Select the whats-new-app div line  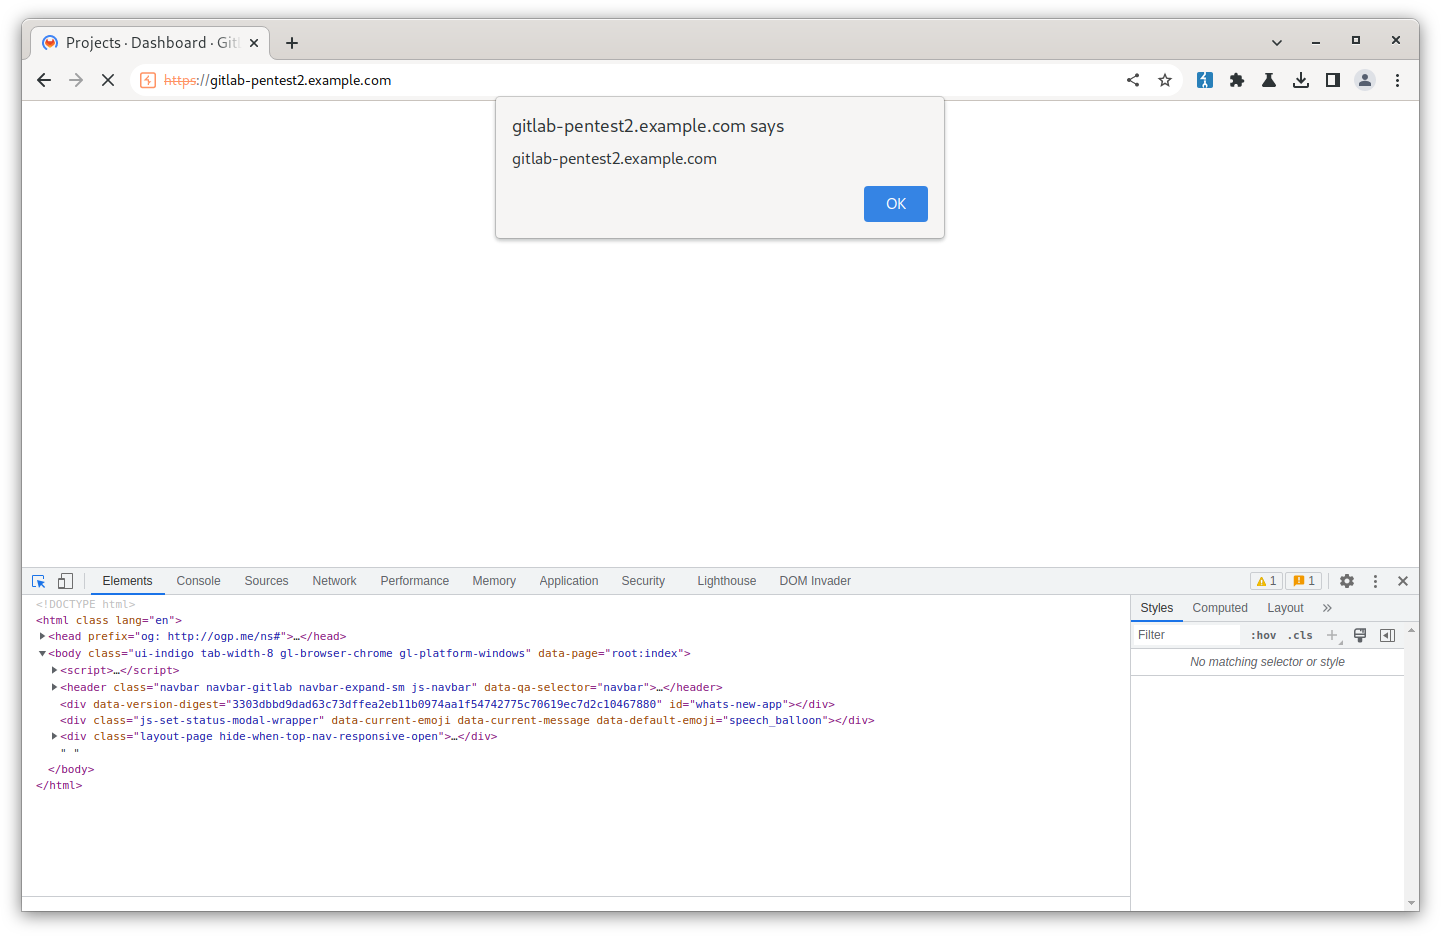447,704
